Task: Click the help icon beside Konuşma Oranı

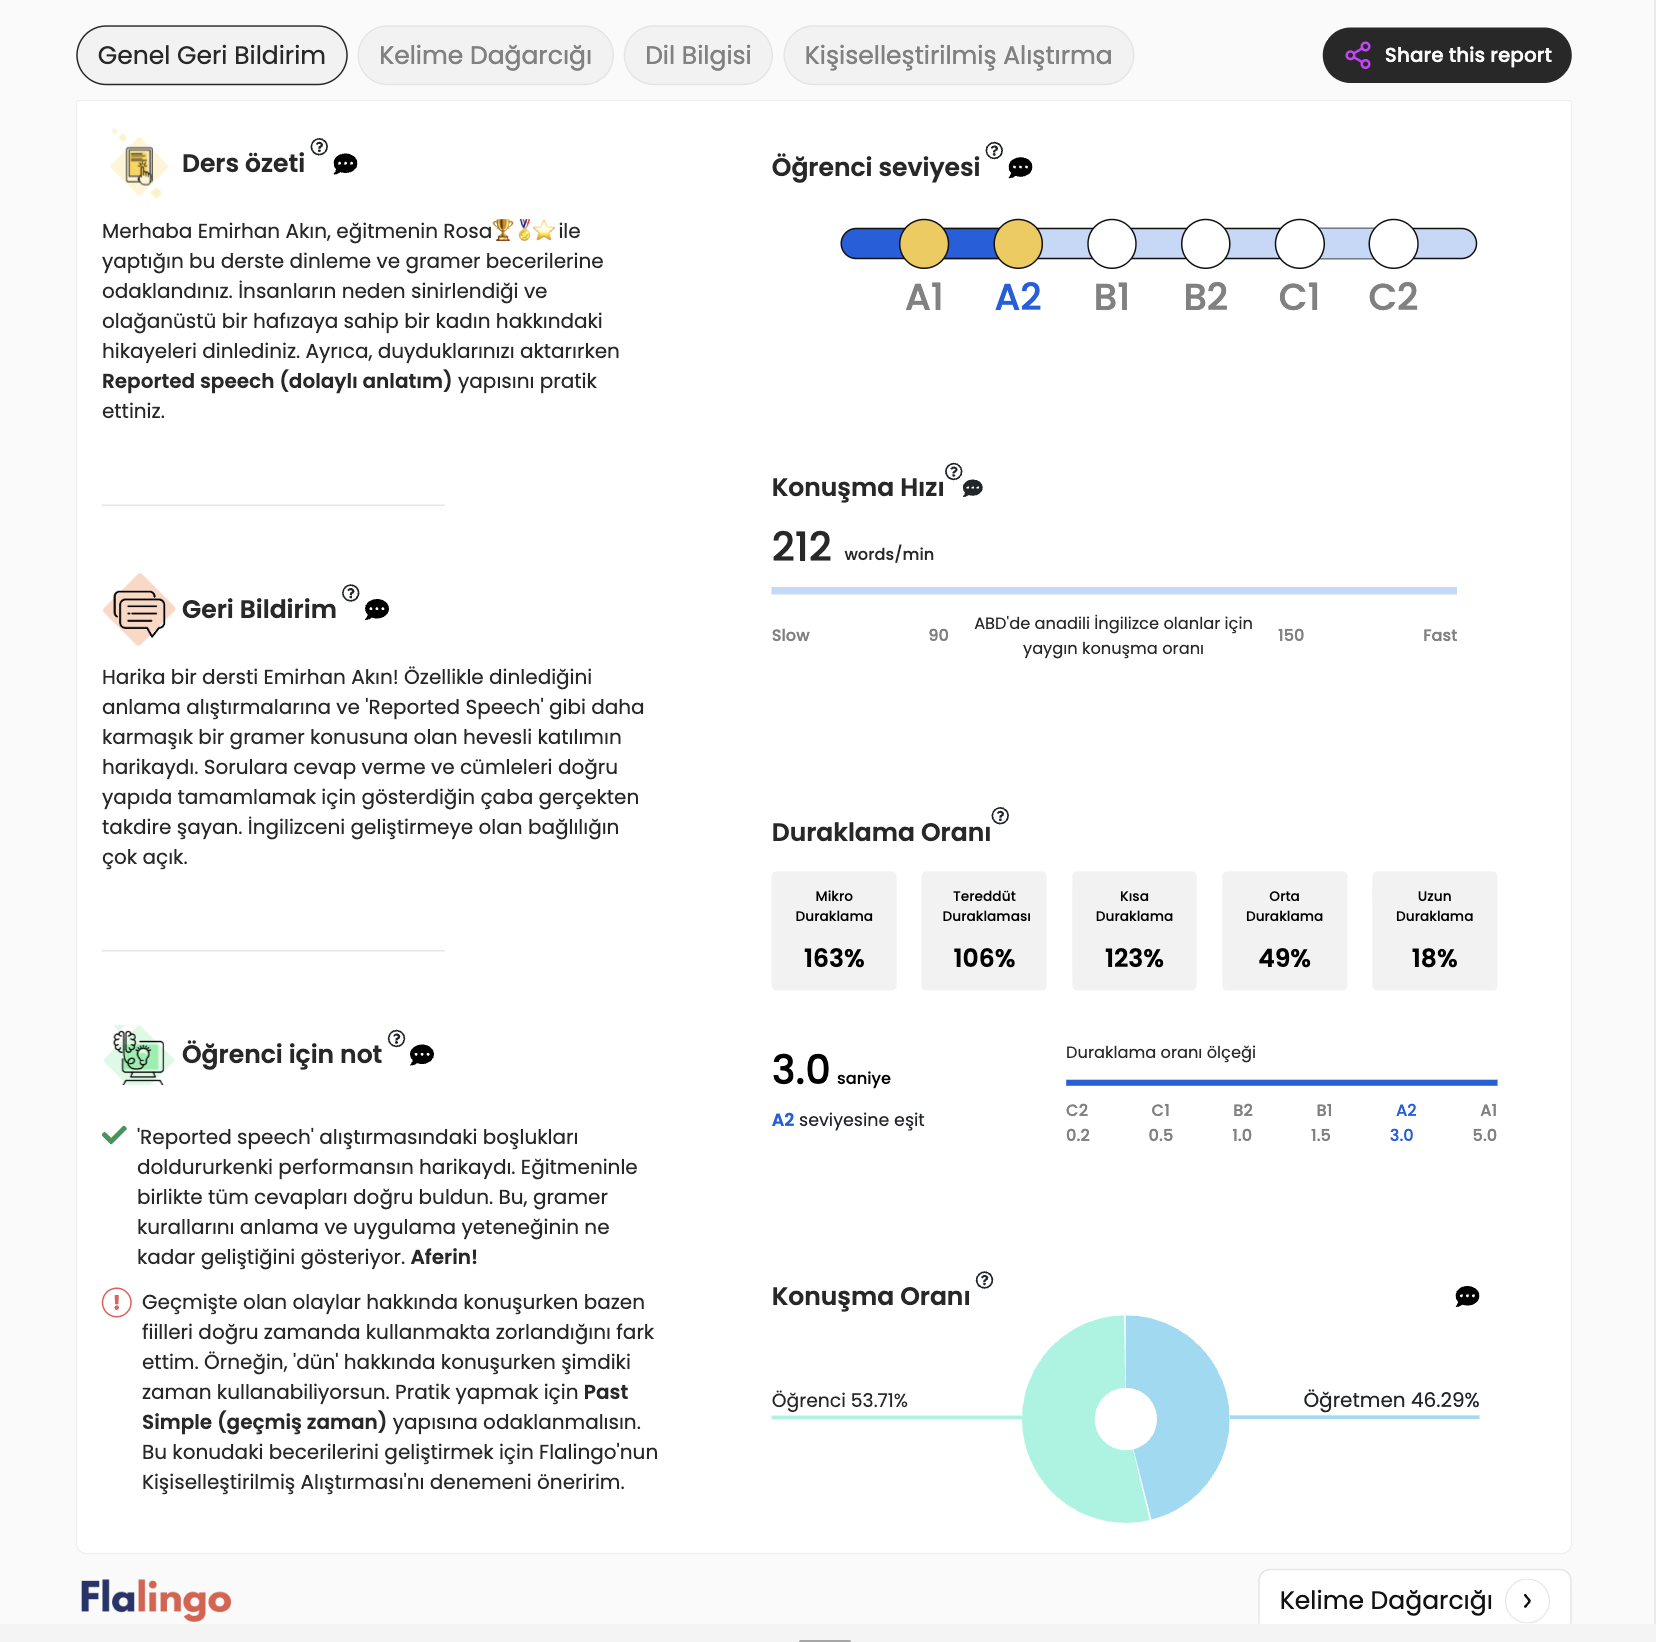Action: (984, 1281)
